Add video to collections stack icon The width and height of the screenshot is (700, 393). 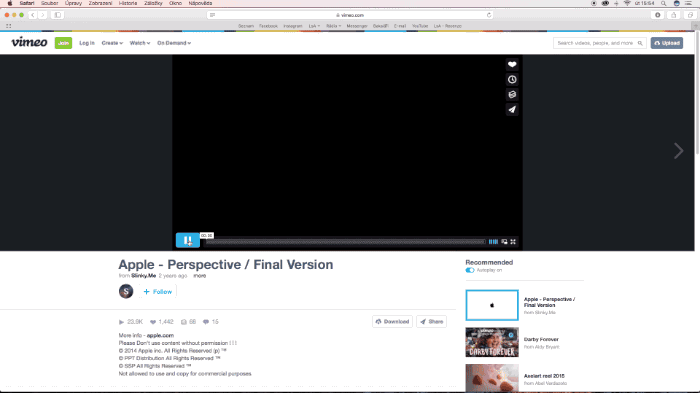[x=512, y=94]
